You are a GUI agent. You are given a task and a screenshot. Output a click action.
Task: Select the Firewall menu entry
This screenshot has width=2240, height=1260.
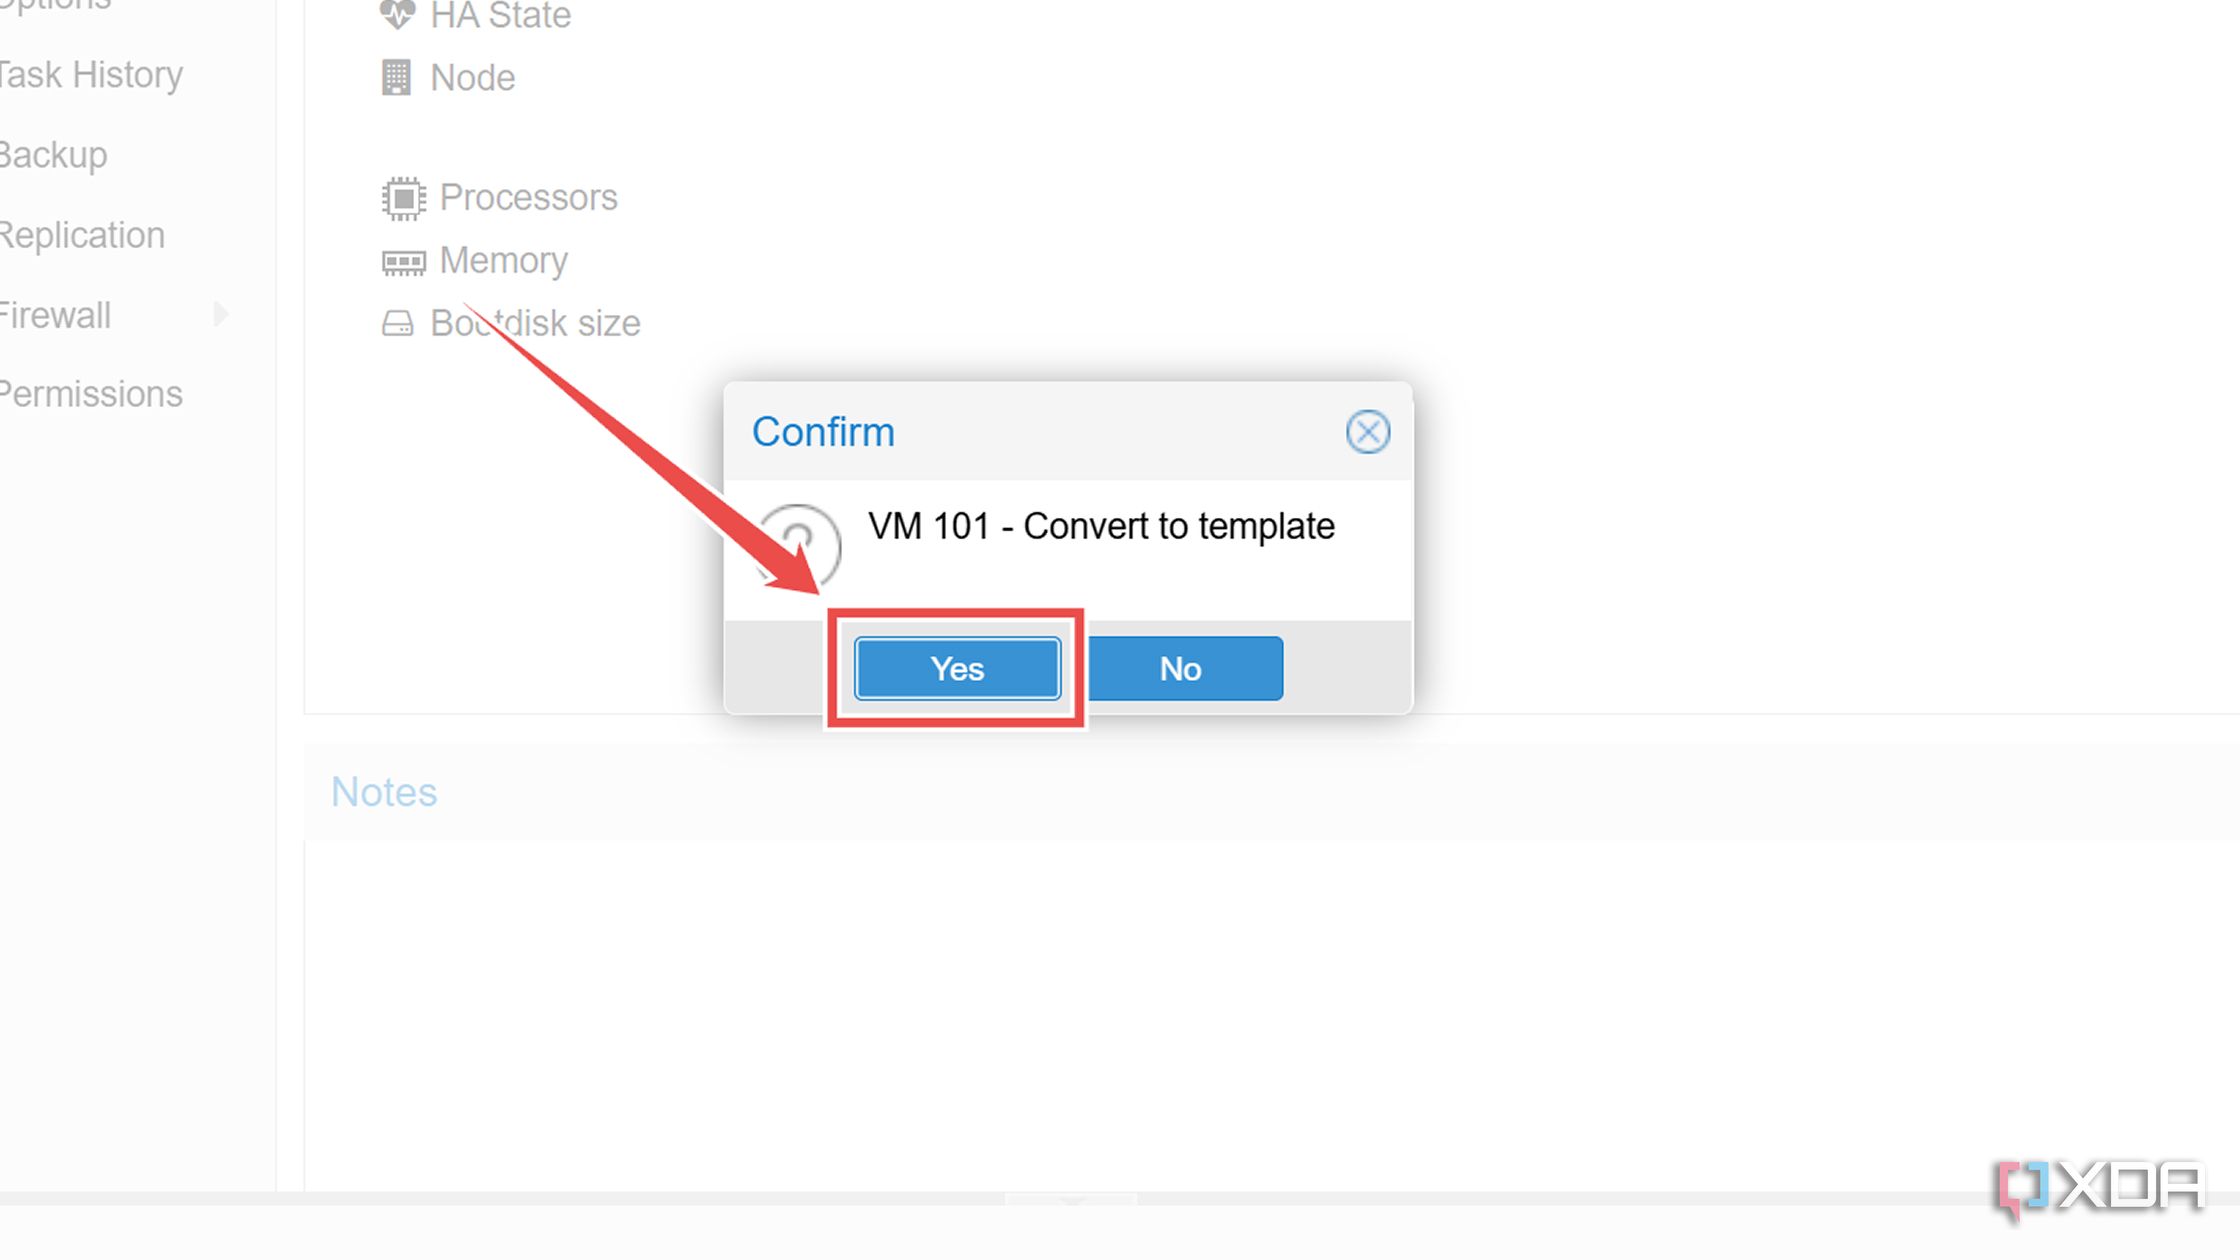pyautogui.click(x=55, y=315)
